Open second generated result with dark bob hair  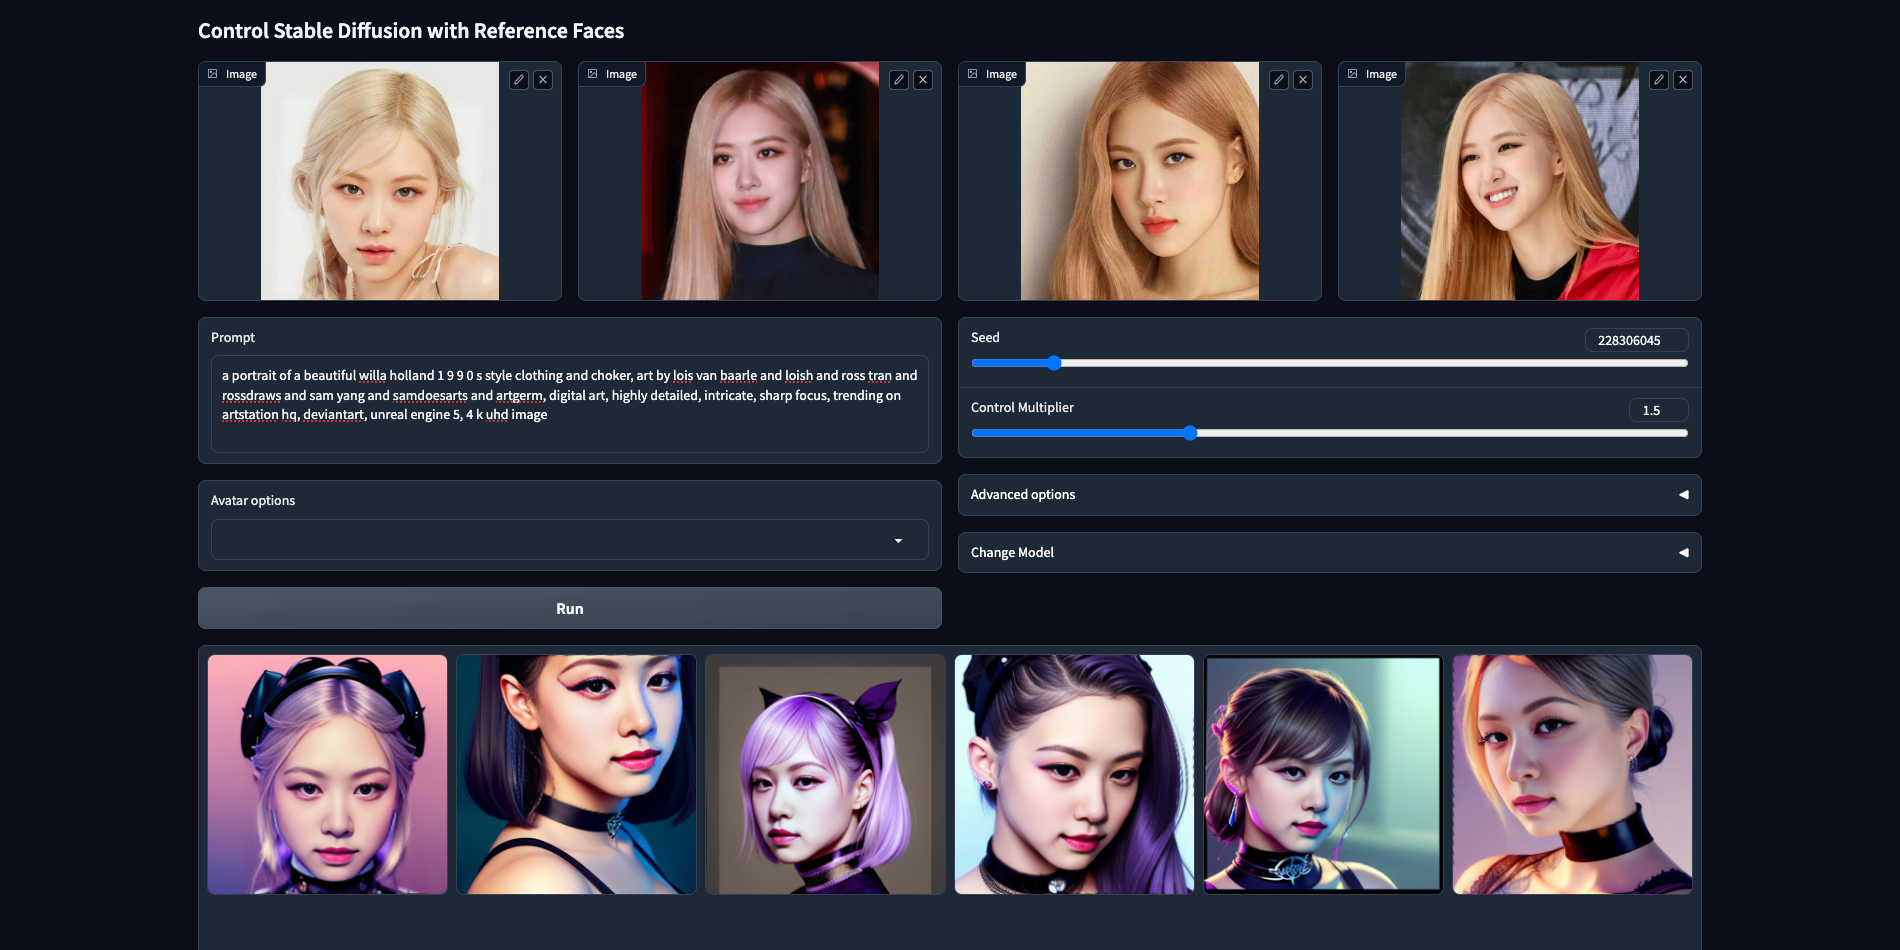[x=577, y=775]
